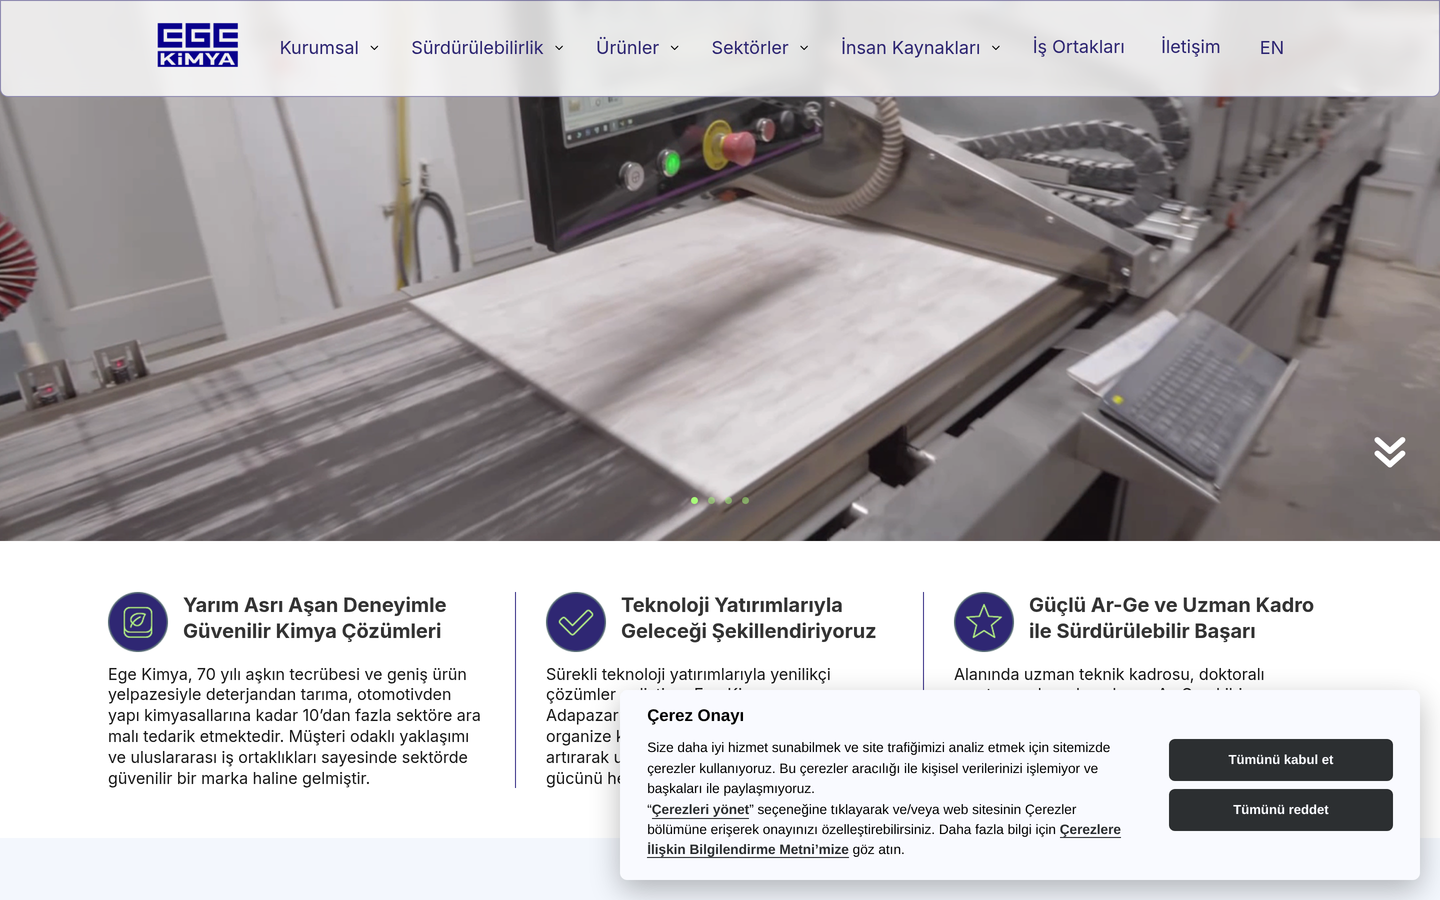The image size is (1440, 900).
Task: Click the Çerez Onayı title
Action: [695, 716]
